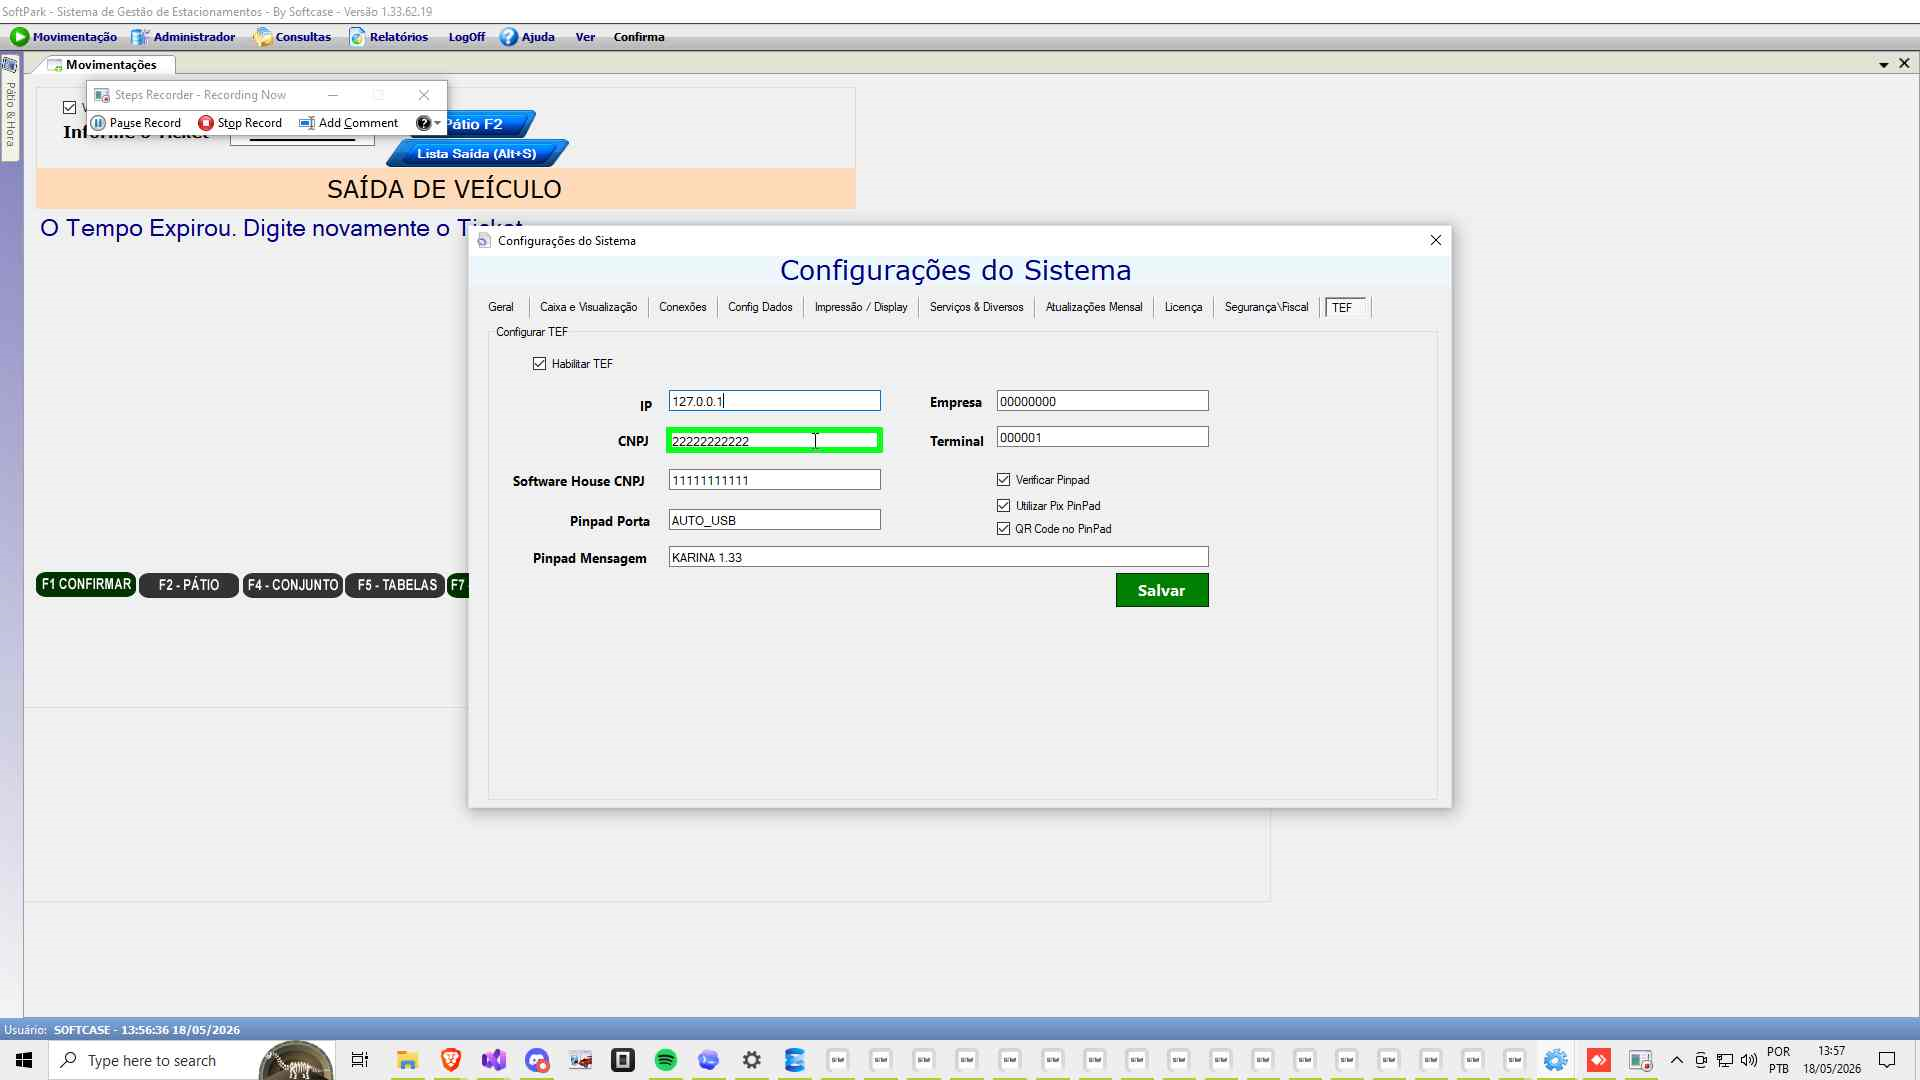
Task: Click the IP input field
Action: [x=774, y=401]
